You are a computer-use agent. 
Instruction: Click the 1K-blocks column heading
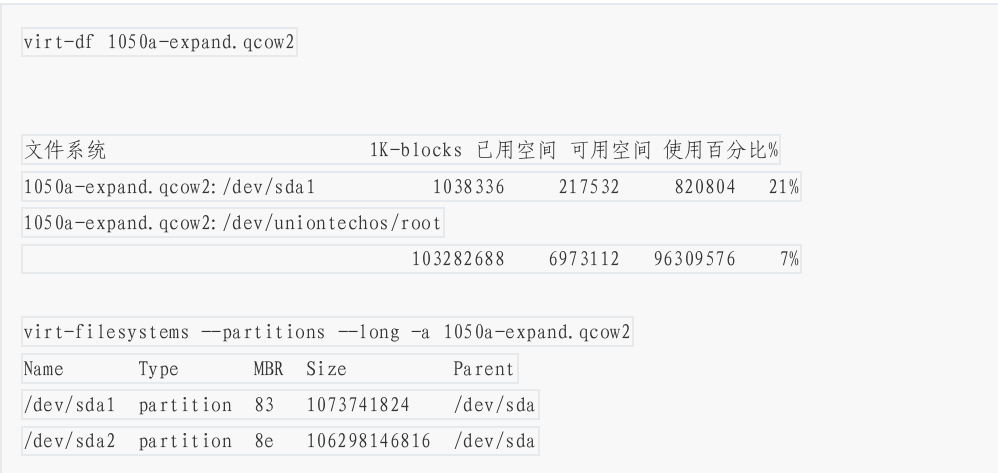pyautogui.click(x=416, y=150)
